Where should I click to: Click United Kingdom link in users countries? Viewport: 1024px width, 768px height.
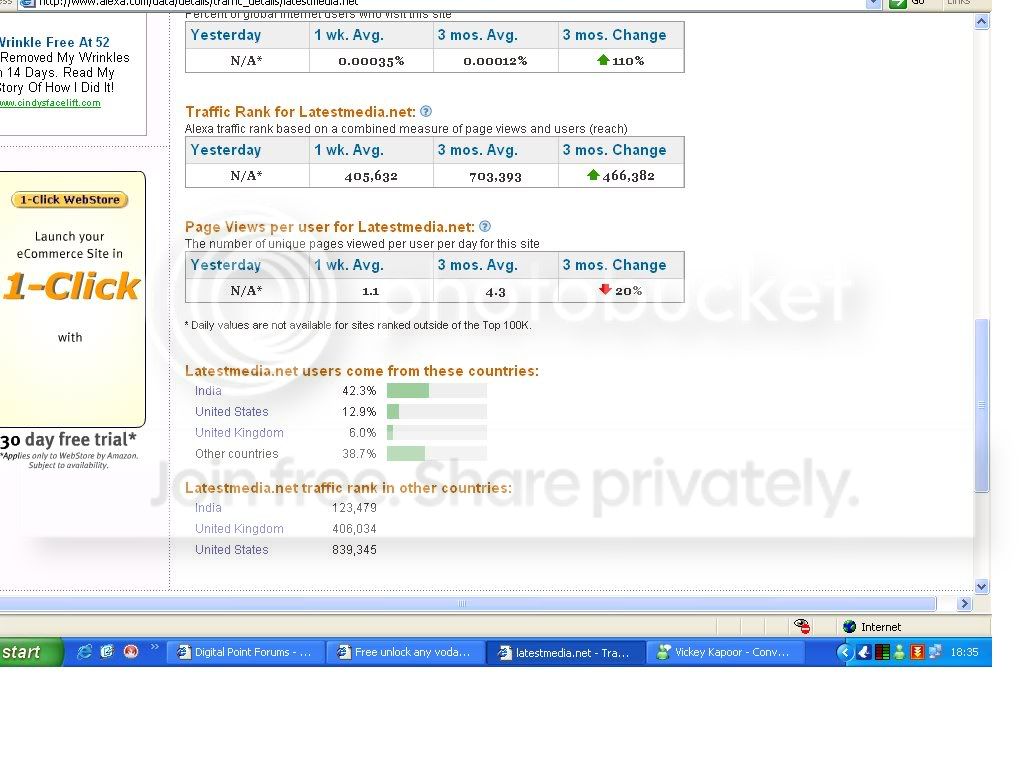click(239, 432)
